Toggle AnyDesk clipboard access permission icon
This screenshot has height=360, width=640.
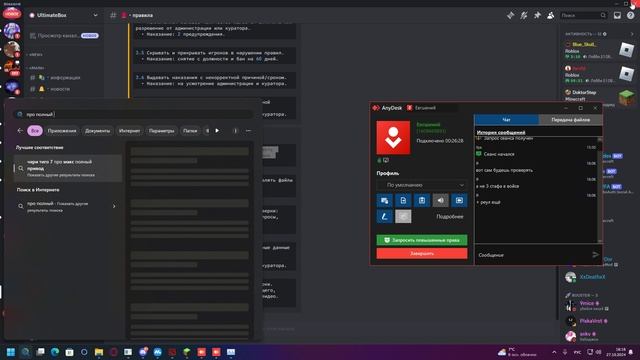[422, 200]
